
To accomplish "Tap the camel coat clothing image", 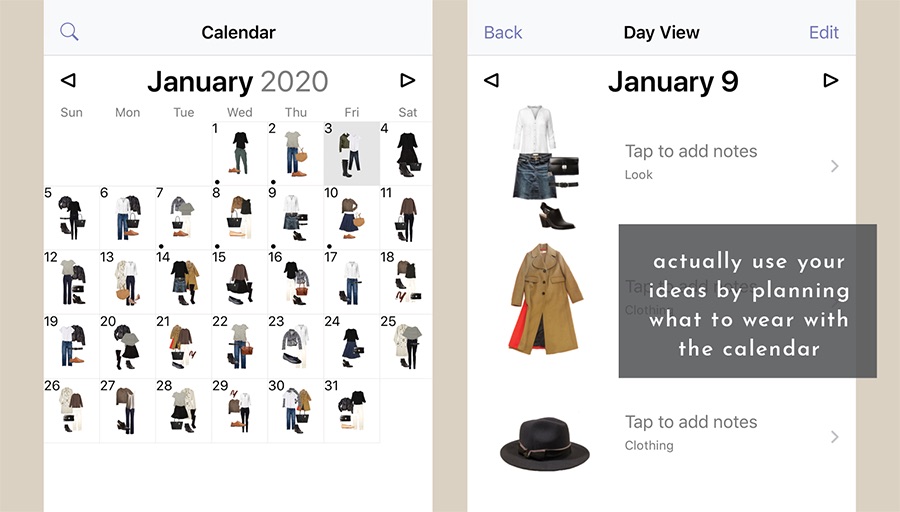I will coord(546,298).
